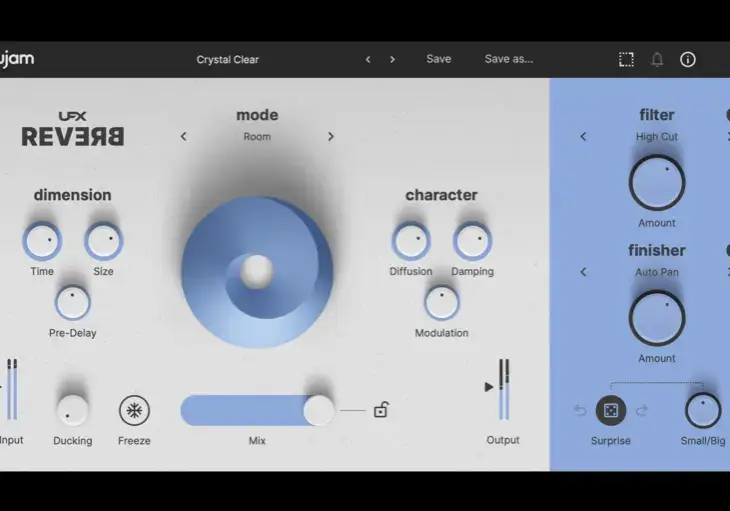Viewport: 730px width, 511px height.
Task: Click the Time knob
Action: [x=42, y=241]
